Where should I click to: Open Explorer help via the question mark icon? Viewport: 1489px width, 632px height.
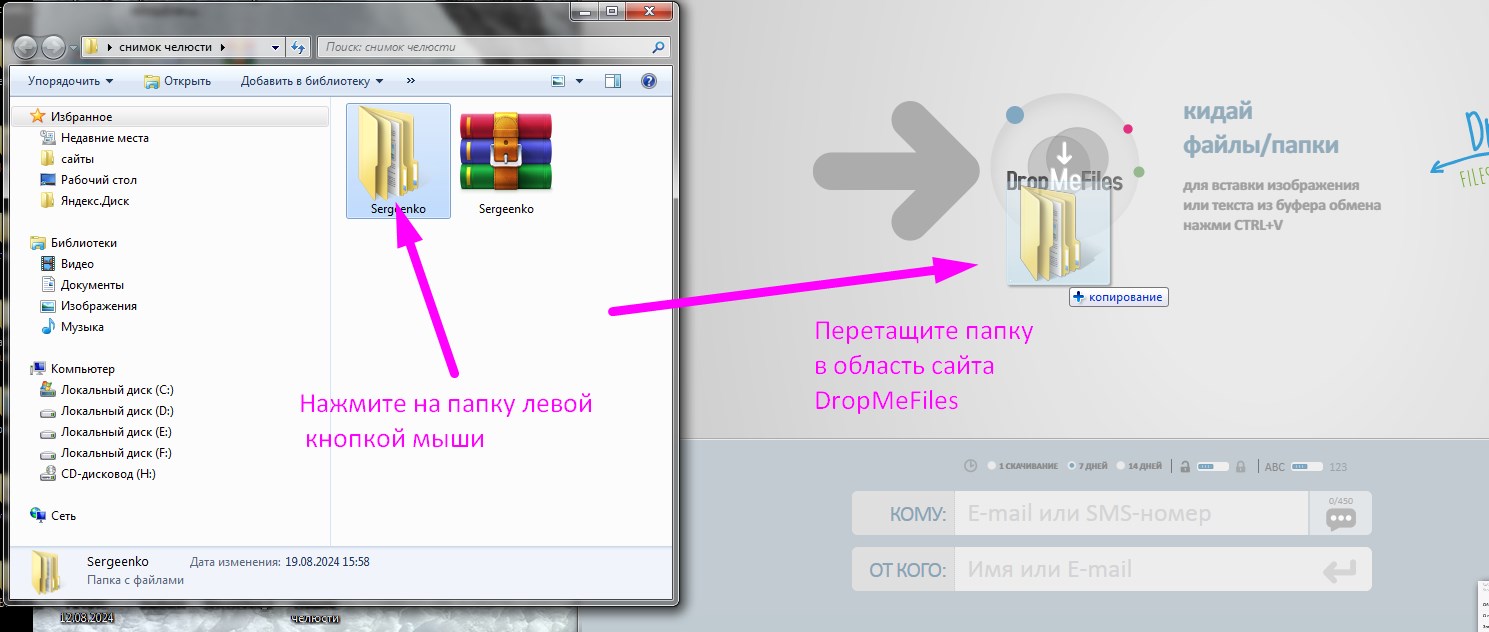coord(649,81)
